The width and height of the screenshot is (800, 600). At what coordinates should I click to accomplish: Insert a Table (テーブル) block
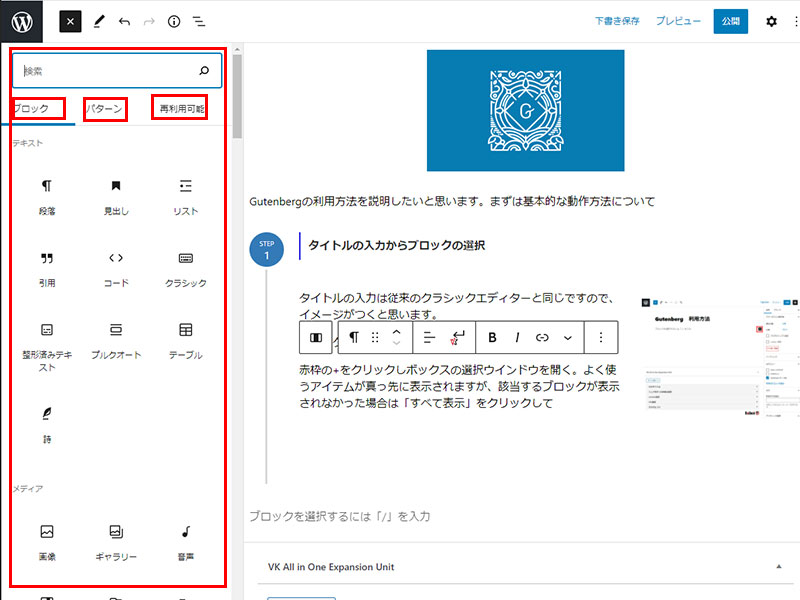click(x=185, y=338)
